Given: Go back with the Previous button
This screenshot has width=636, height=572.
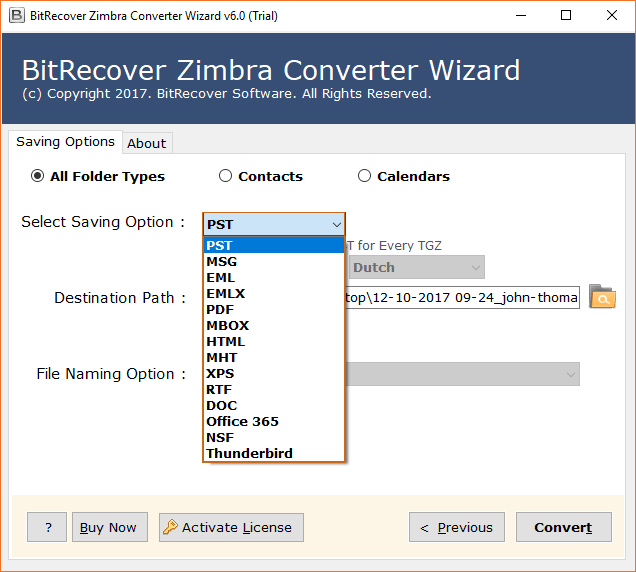Looking at the screenshot, I should click(457, 527).
